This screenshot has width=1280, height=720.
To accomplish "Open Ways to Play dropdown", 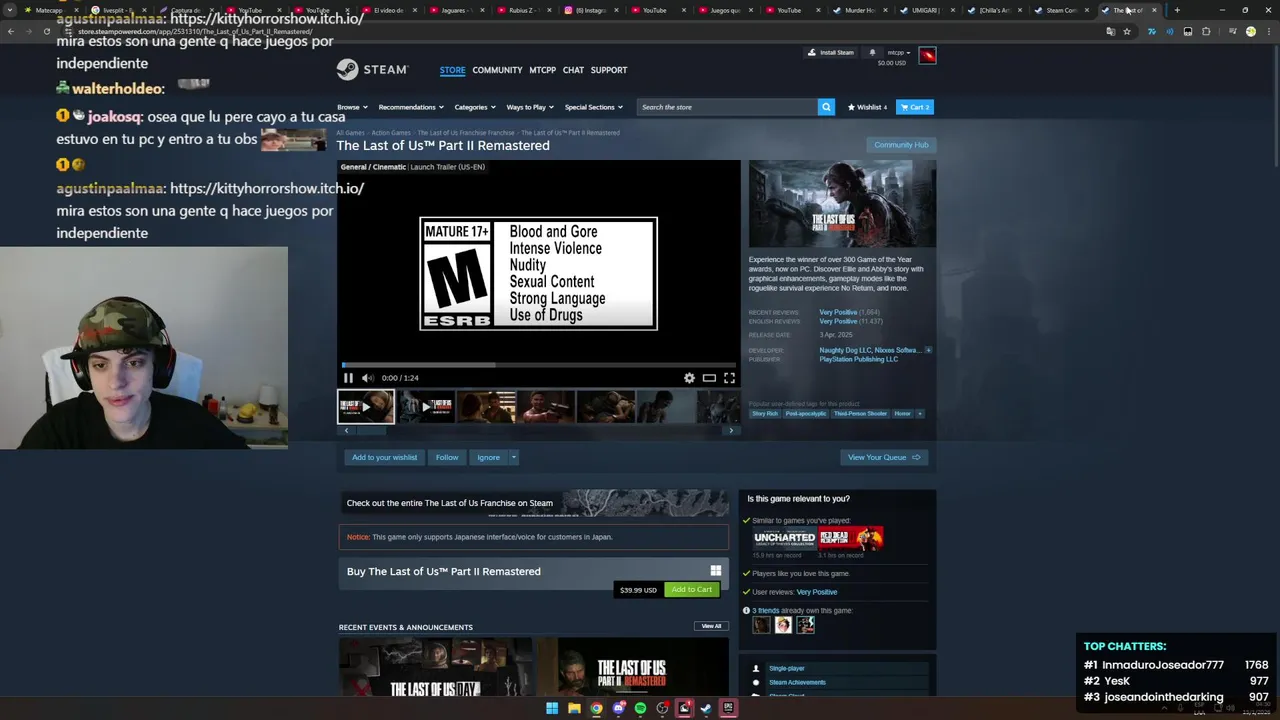I will [530, 107].
